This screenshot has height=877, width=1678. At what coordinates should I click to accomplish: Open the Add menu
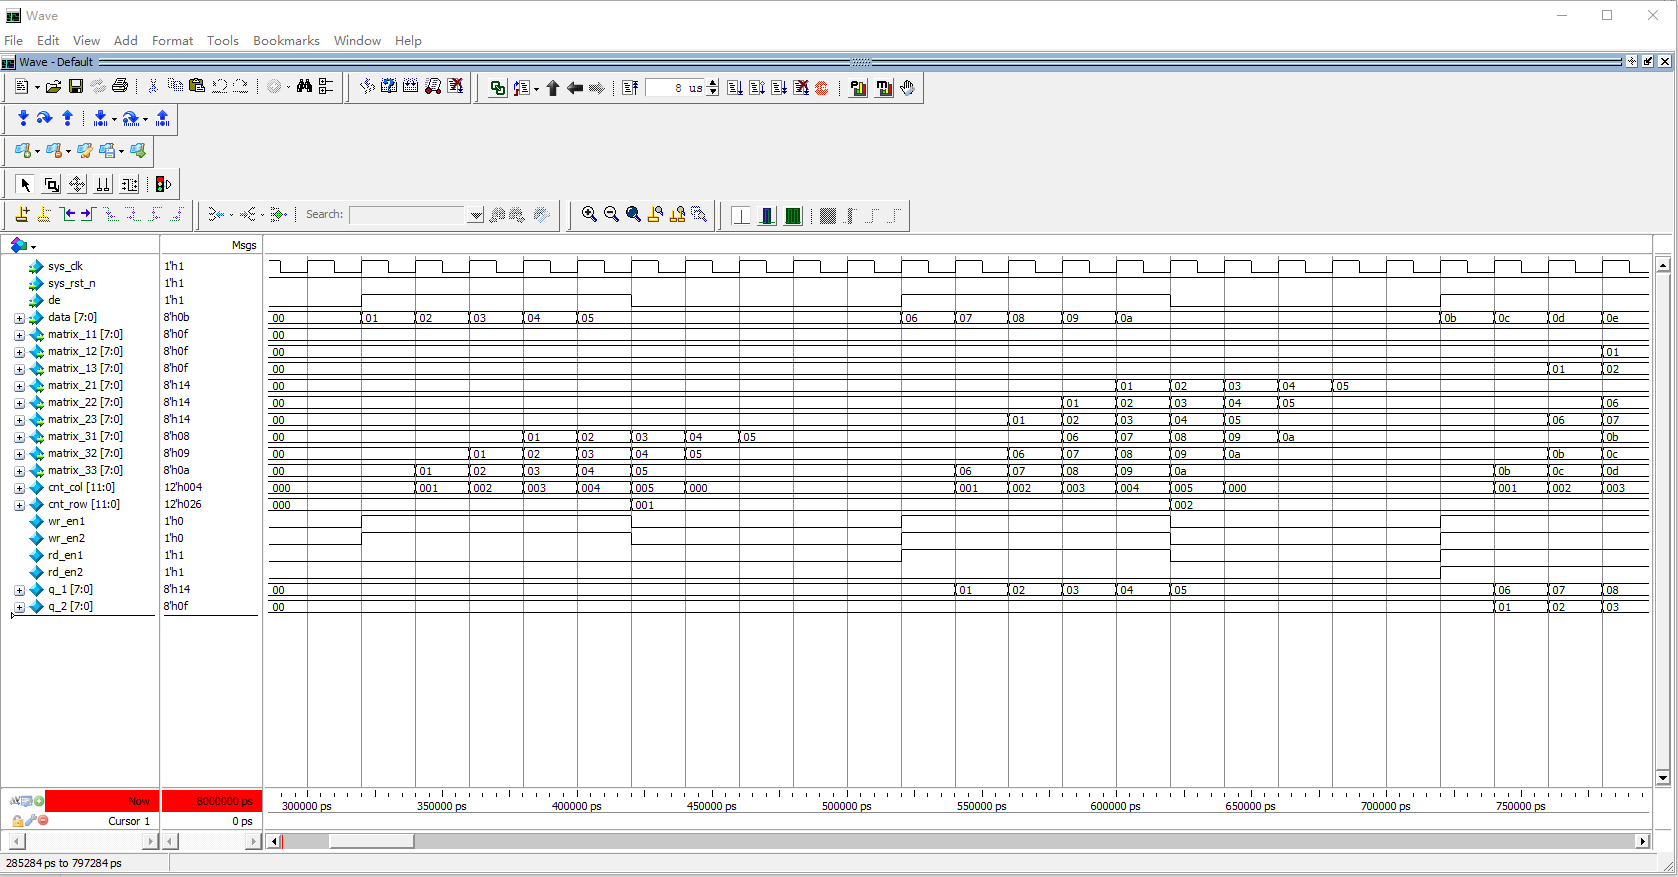[x=126, y=41]
